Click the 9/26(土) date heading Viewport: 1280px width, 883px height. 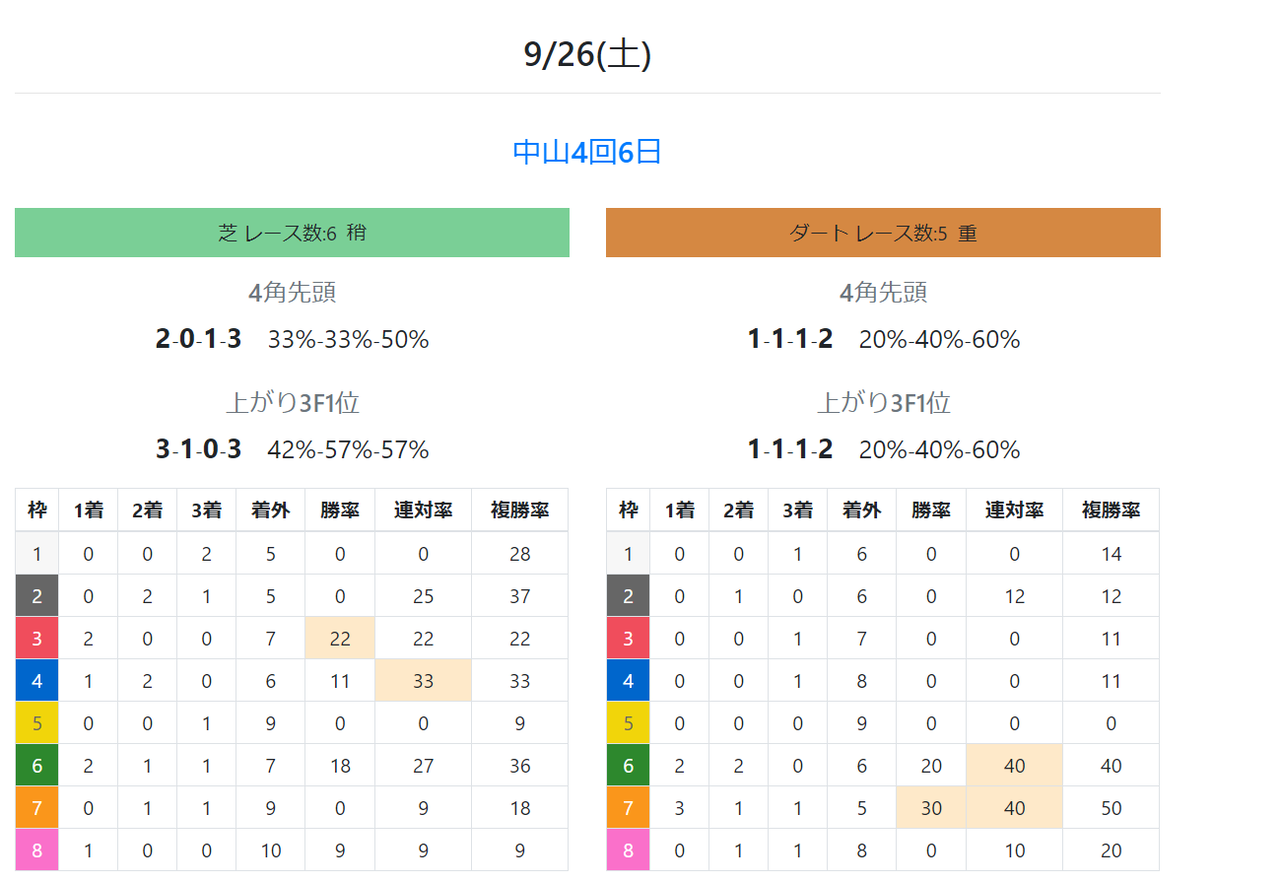click(588, 54)
